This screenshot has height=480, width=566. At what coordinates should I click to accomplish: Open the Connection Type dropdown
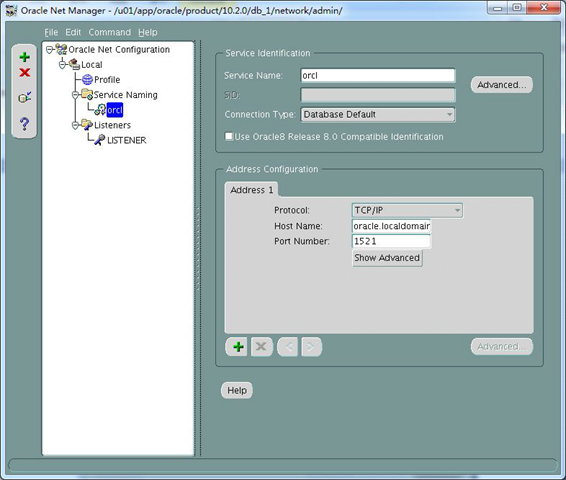coord(378,115)
